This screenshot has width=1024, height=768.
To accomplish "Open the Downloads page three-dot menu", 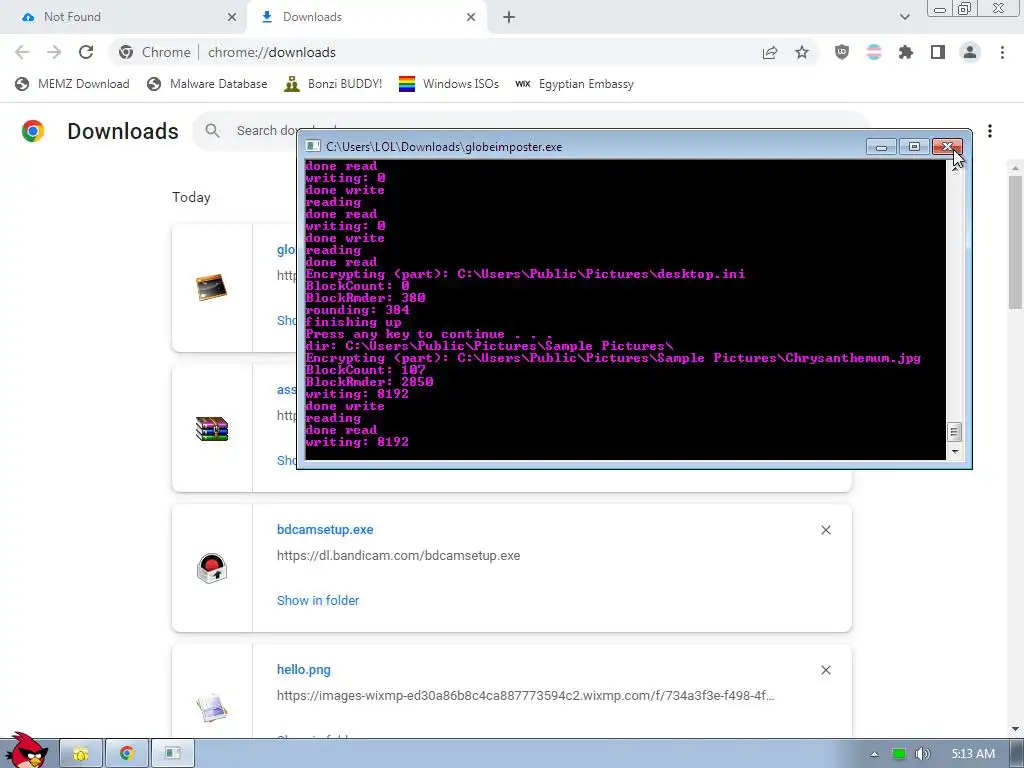I will pyautogui.click(x=990, y=131).
